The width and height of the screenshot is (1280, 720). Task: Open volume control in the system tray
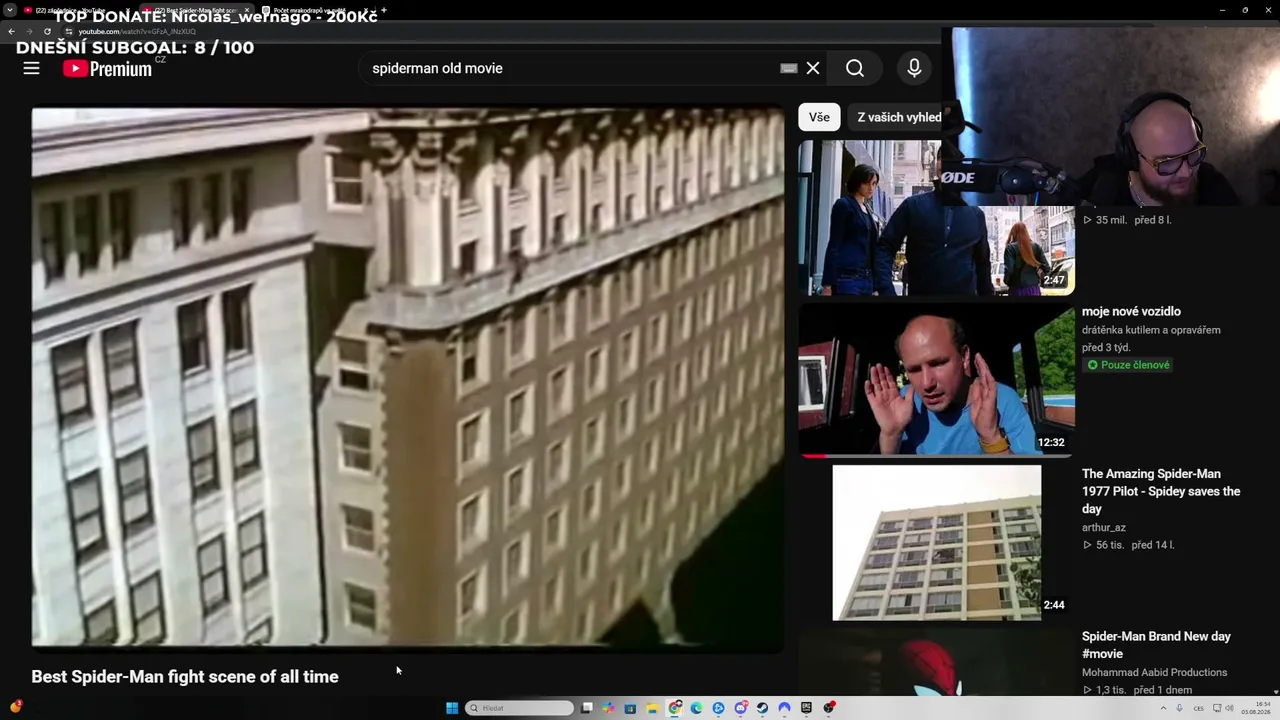click(x=1229, y=708)
